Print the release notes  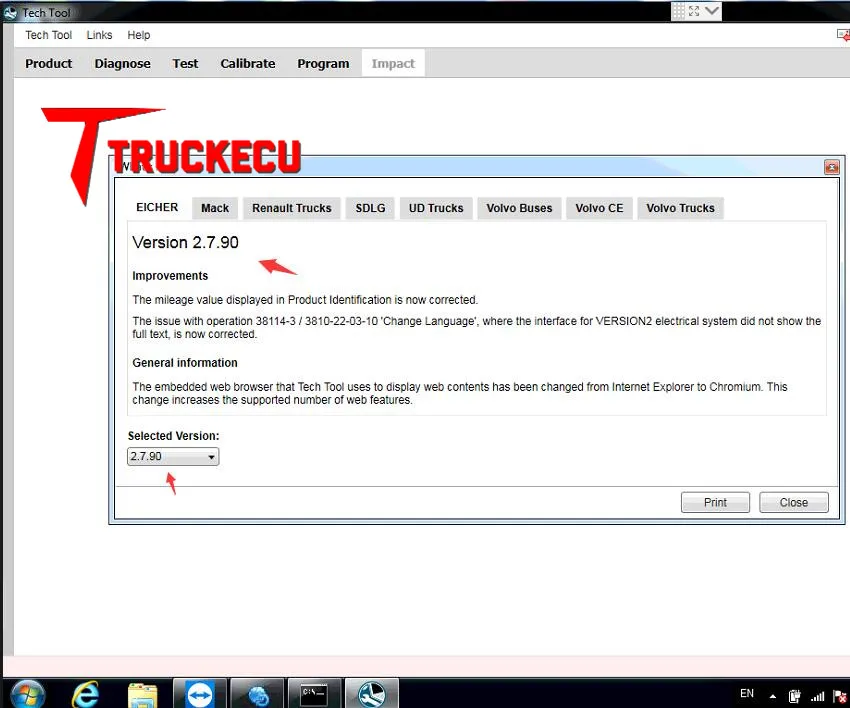(x=715, y=503)
